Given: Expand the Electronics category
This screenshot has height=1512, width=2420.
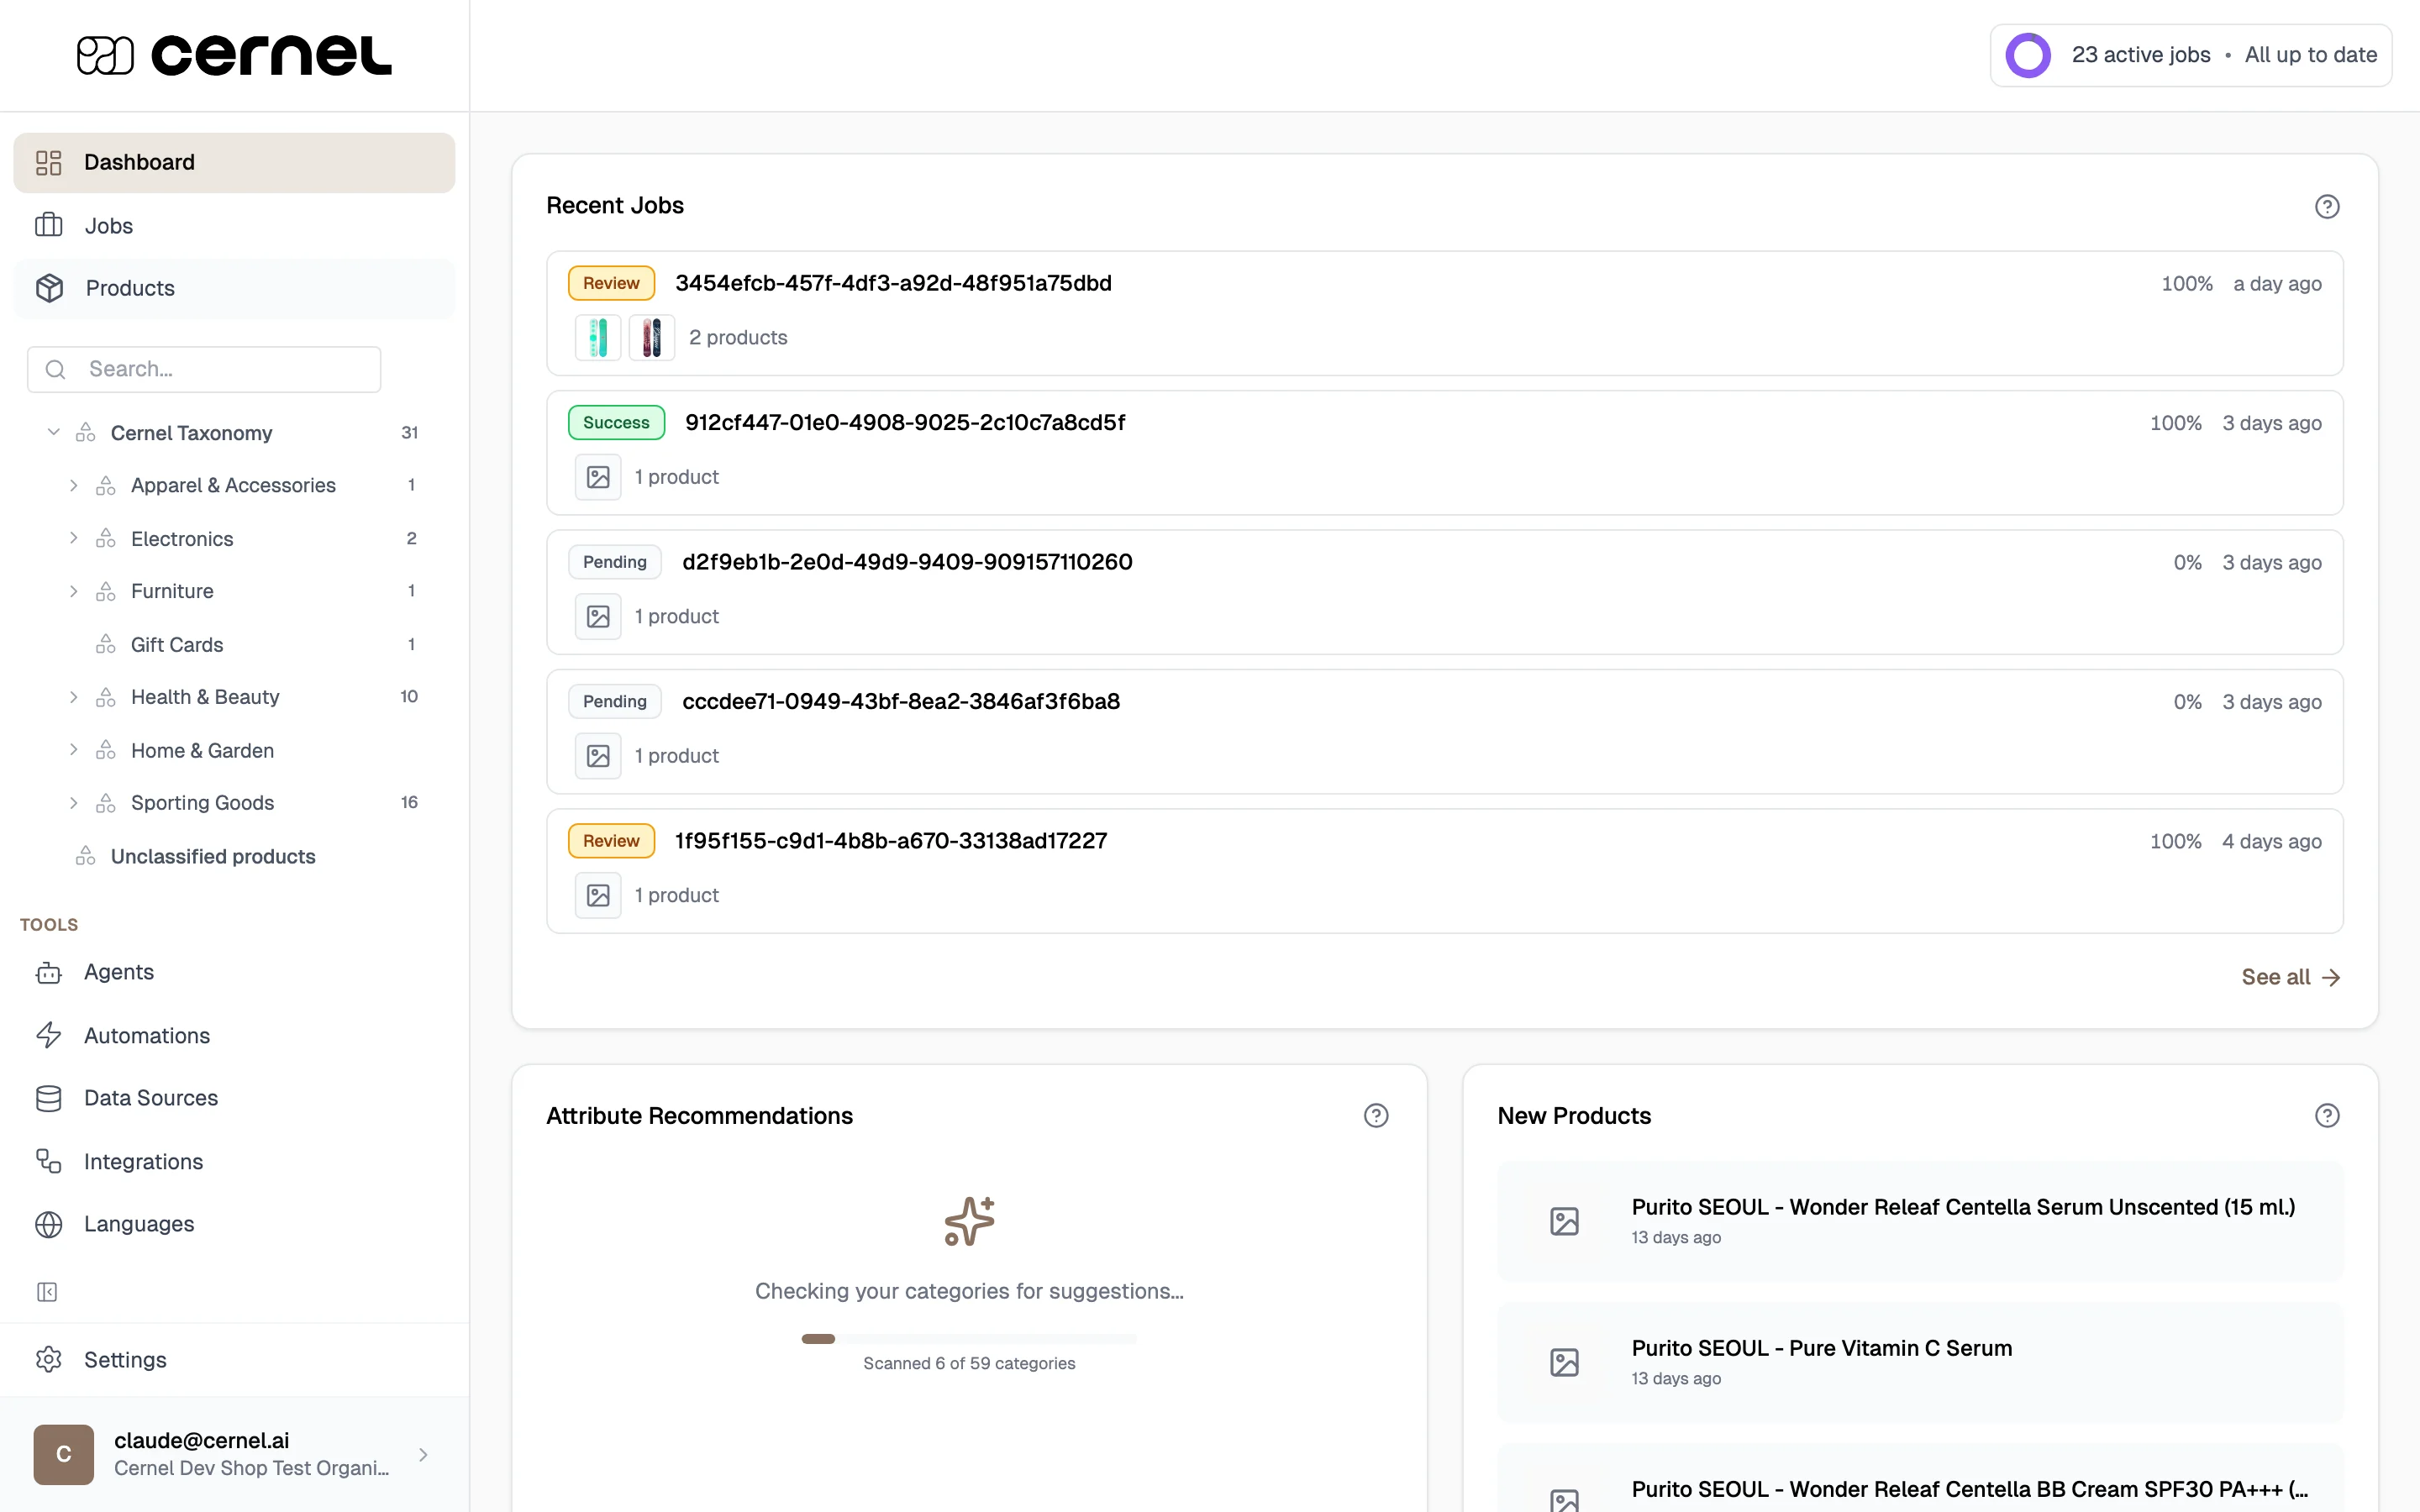Looking at the screenshot, I should [73, 538].
